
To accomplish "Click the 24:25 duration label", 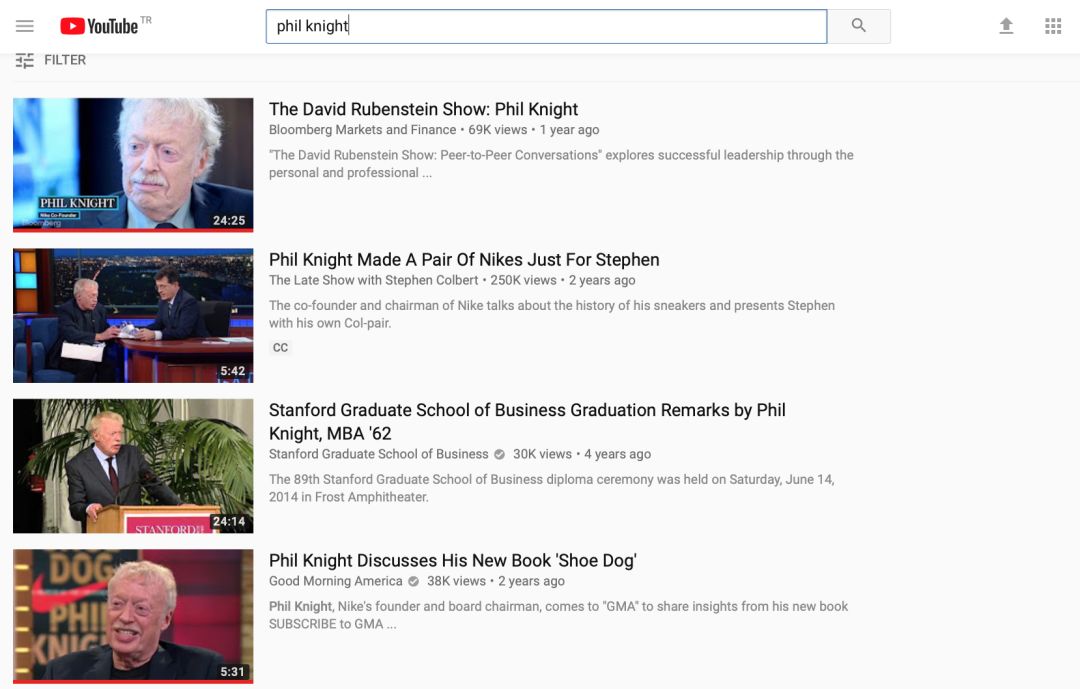I will pos(229,220).
